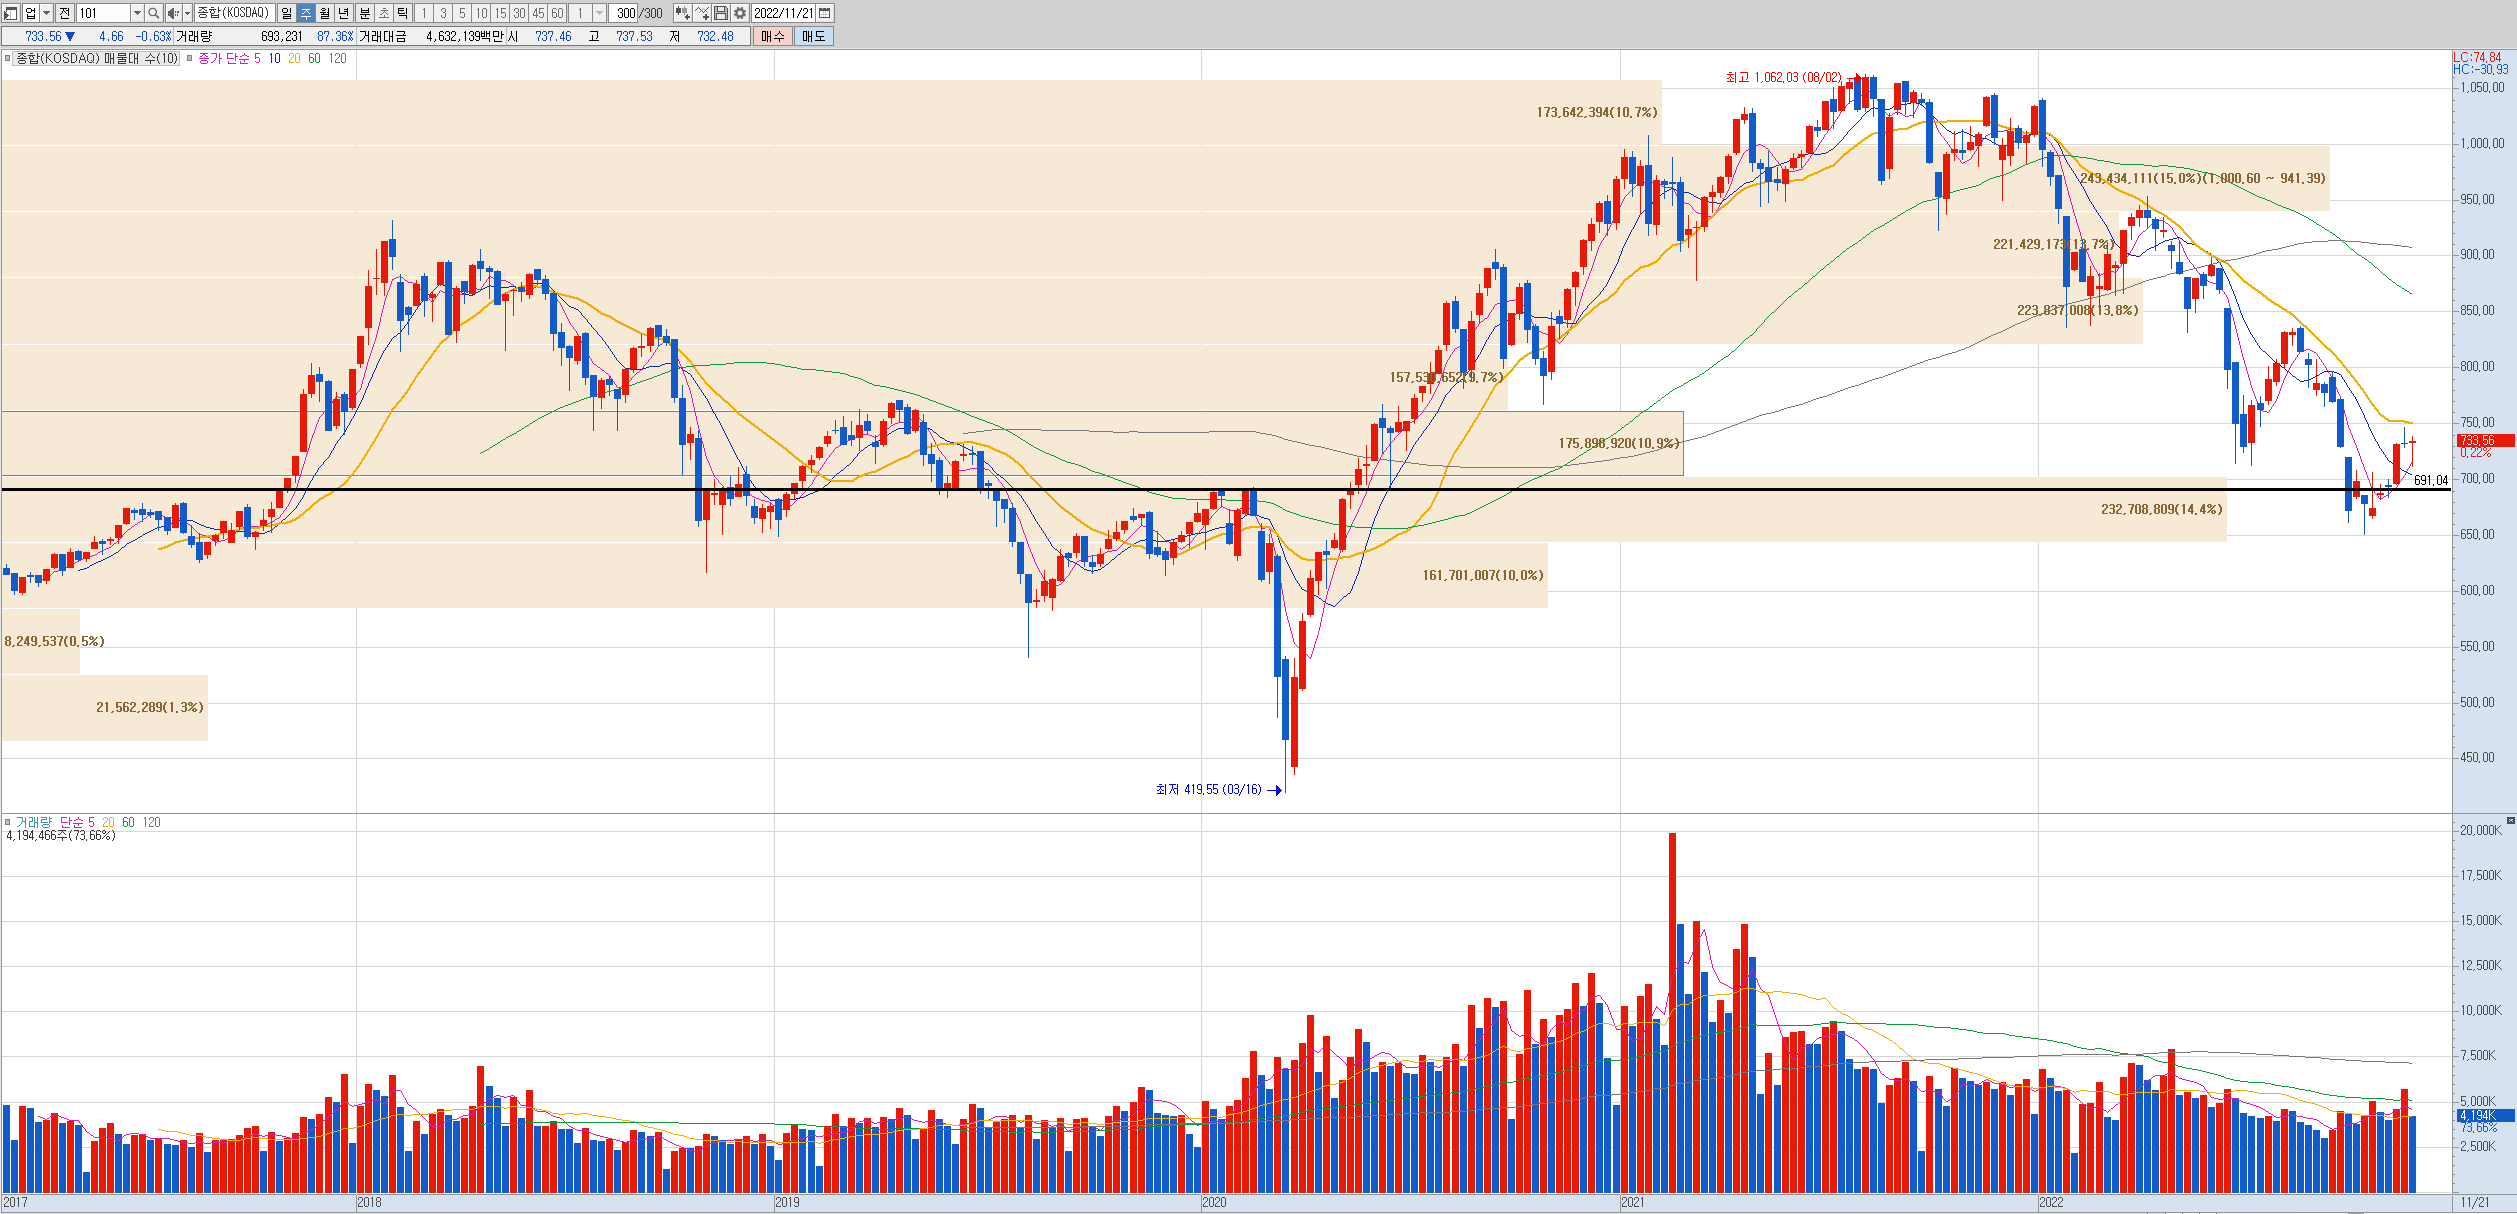
Task: Click the 전 button
Action: (x=65, y=13)
